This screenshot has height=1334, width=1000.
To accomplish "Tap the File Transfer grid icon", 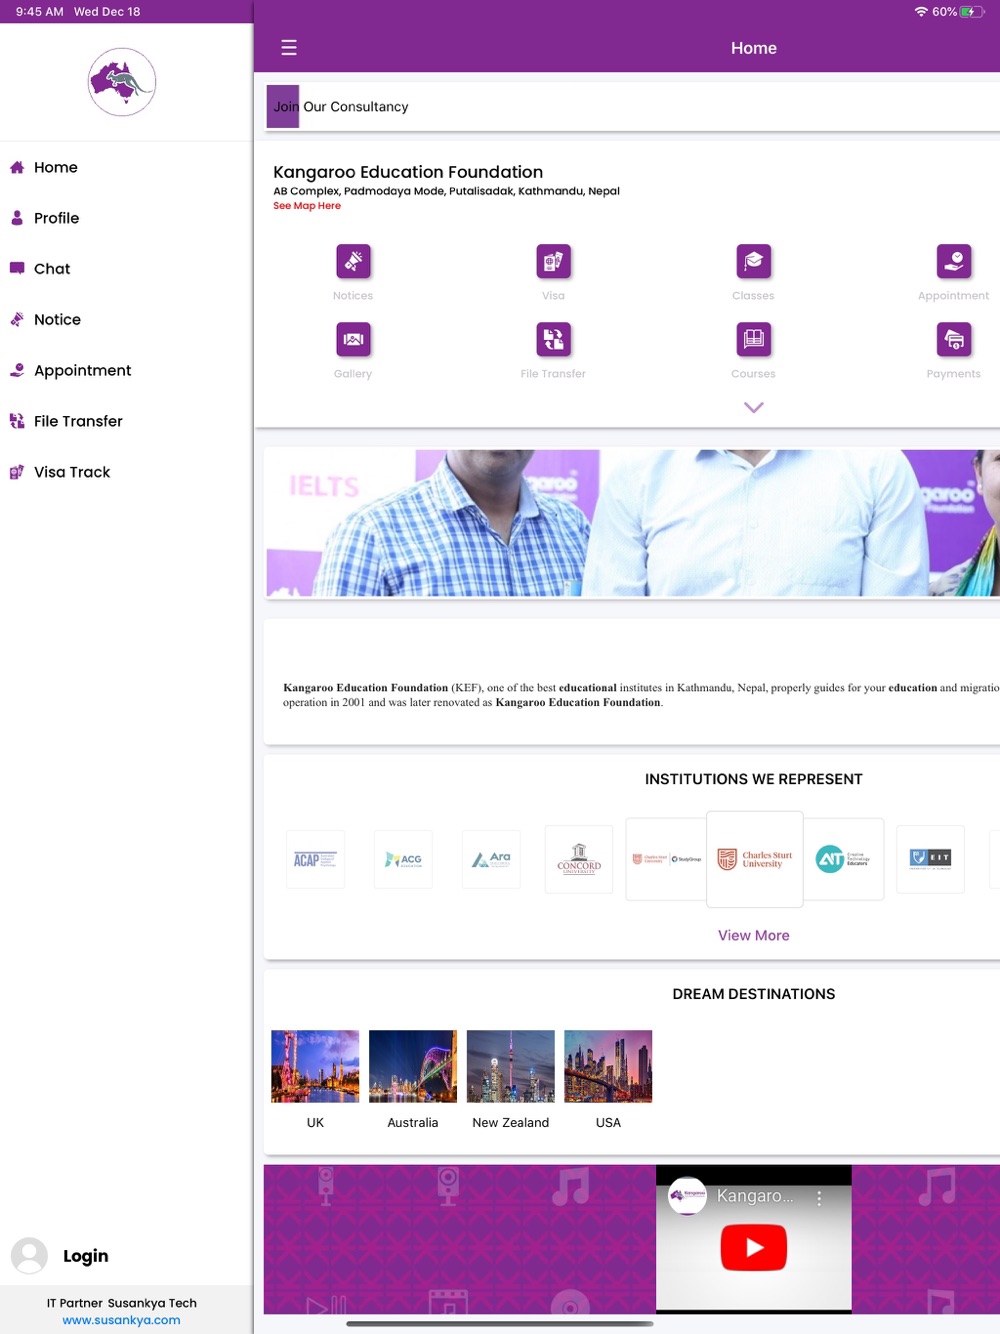I will [x=553, y=340].
